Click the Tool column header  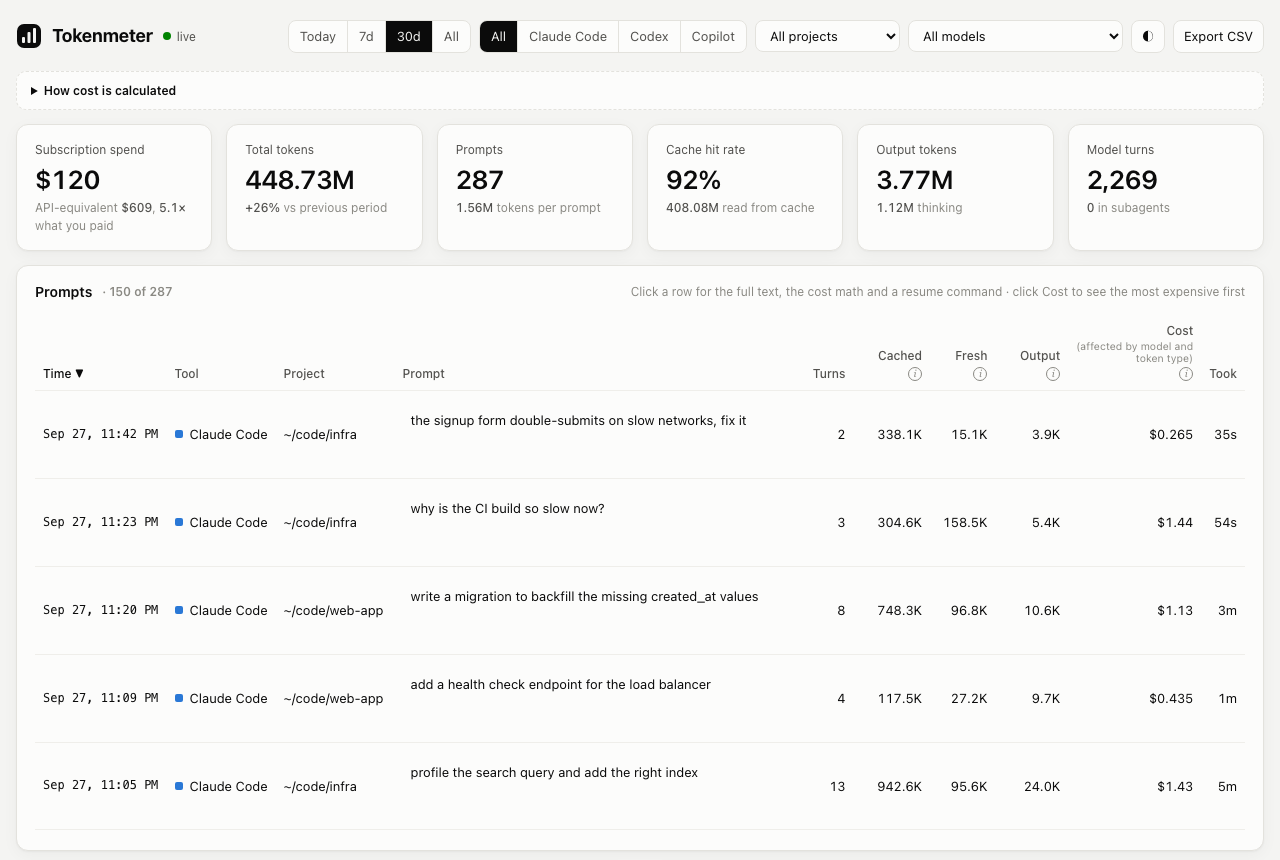click(x=187, y=373)
